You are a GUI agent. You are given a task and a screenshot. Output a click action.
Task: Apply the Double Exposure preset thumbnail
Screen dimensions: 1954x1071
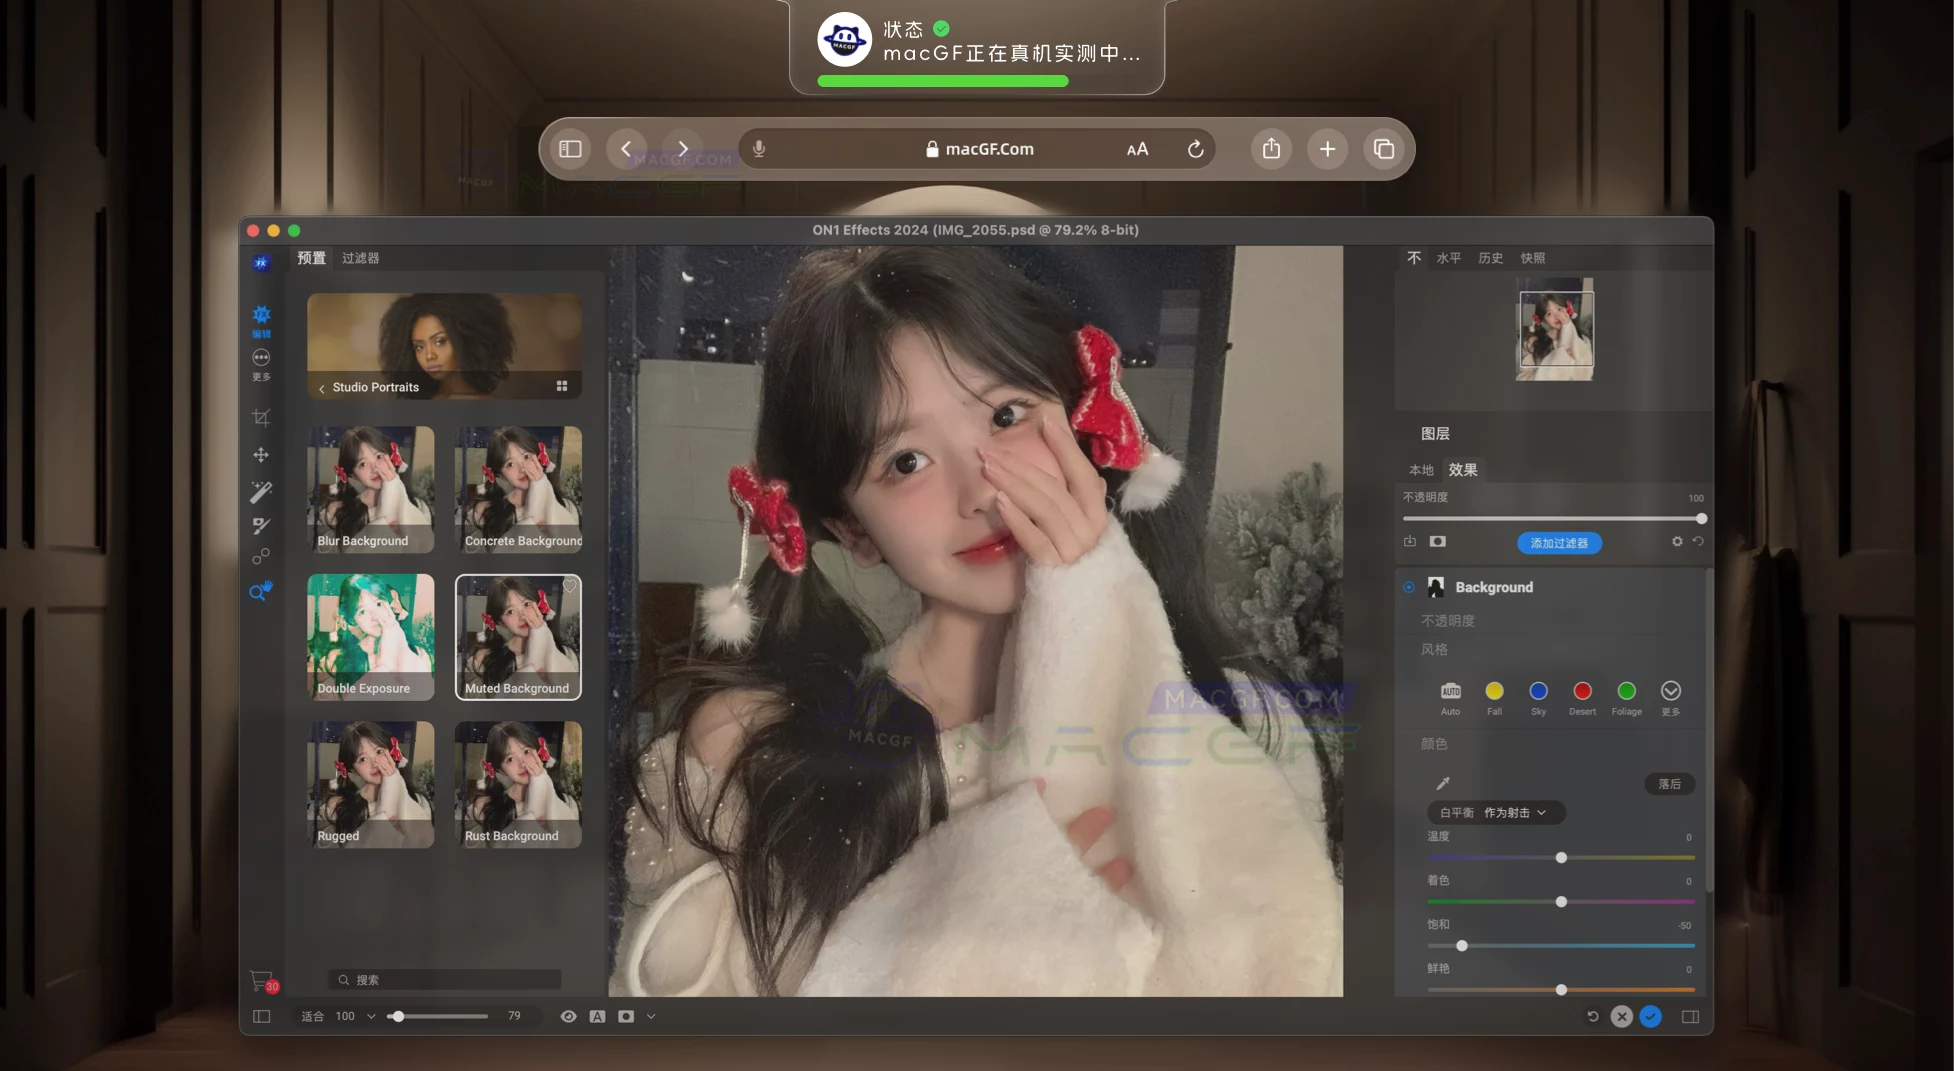tap(371, 637)
